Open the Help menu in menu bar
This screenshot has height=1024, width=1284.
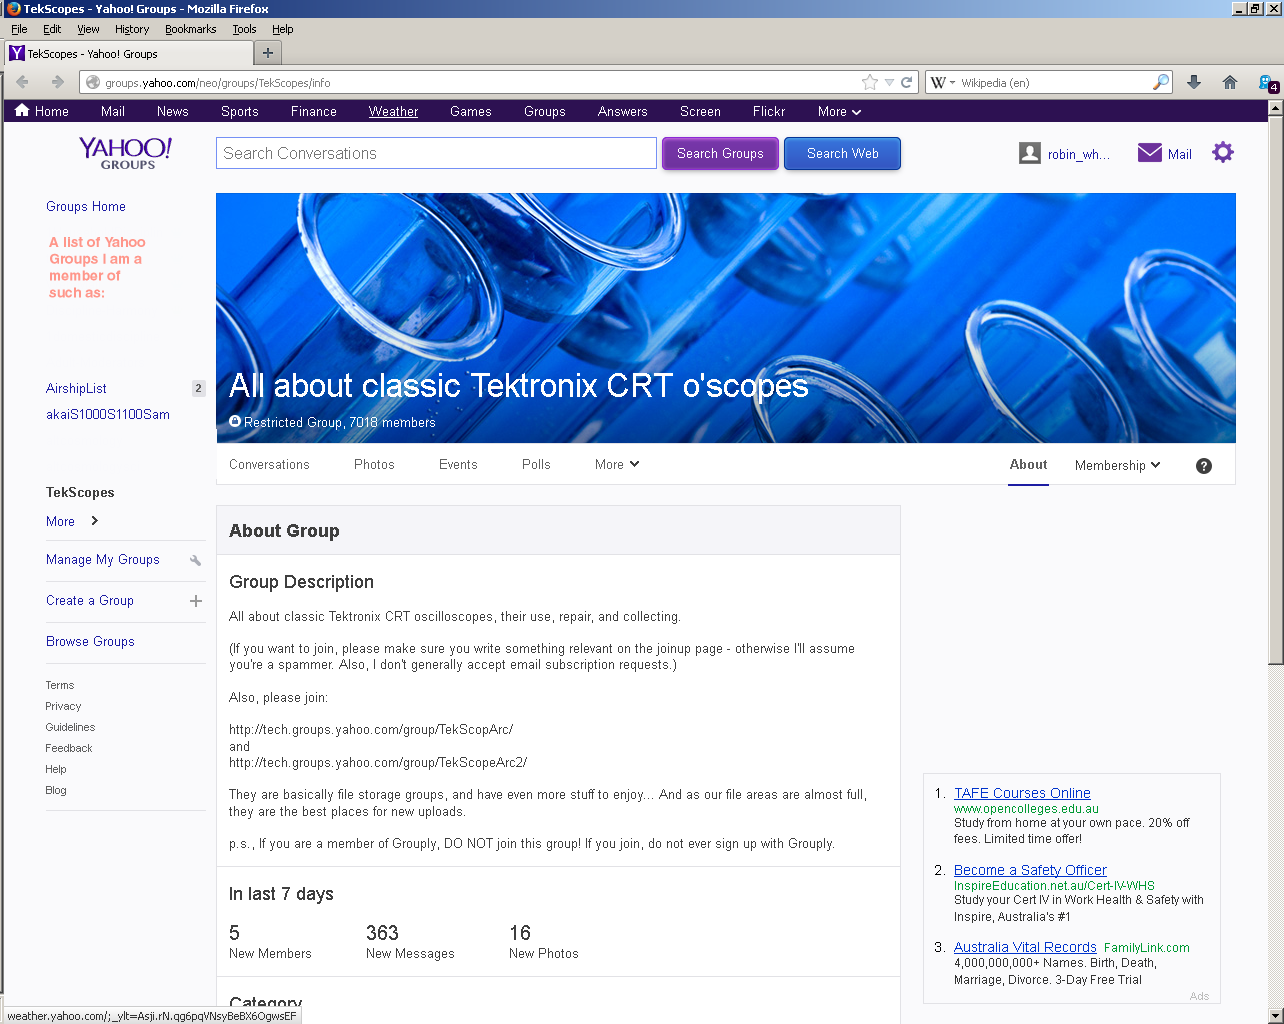tap(283, 29)
